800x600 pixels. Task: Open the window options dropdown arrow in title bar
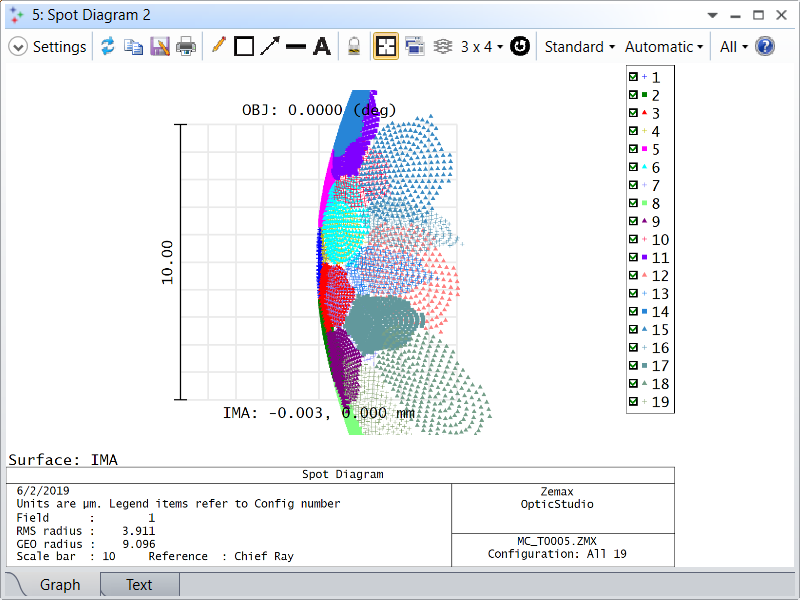pos(712,15)
